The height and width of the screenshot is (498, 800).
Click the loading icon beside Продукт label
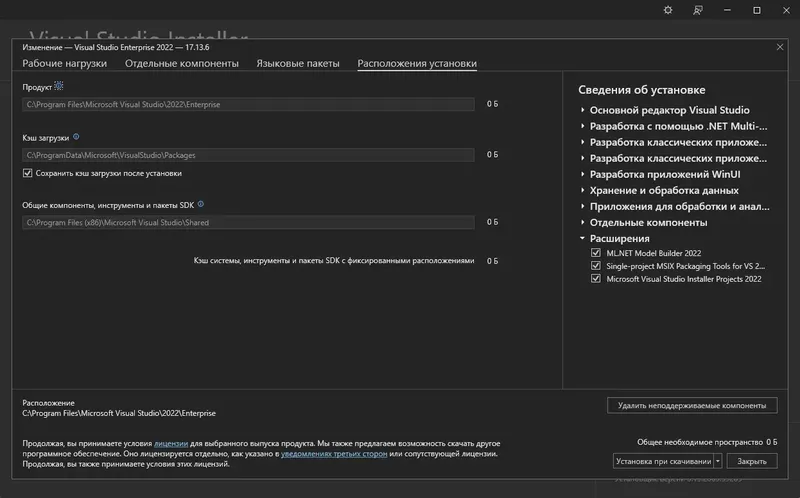pyautogui.click(x=59, y=86)
